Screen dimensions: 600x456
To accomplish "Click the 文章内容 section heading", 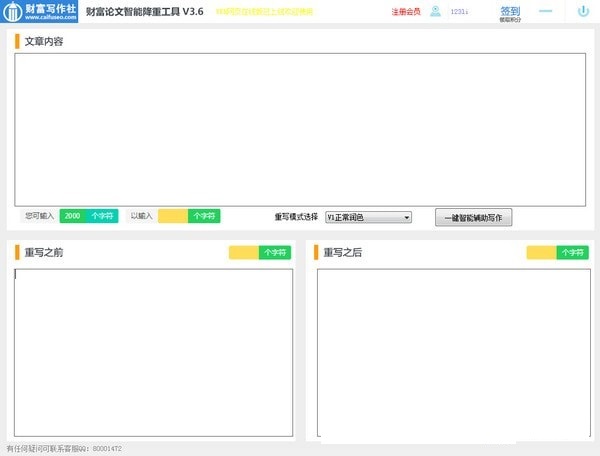I will pyautogui.click(x=44, y=41).
